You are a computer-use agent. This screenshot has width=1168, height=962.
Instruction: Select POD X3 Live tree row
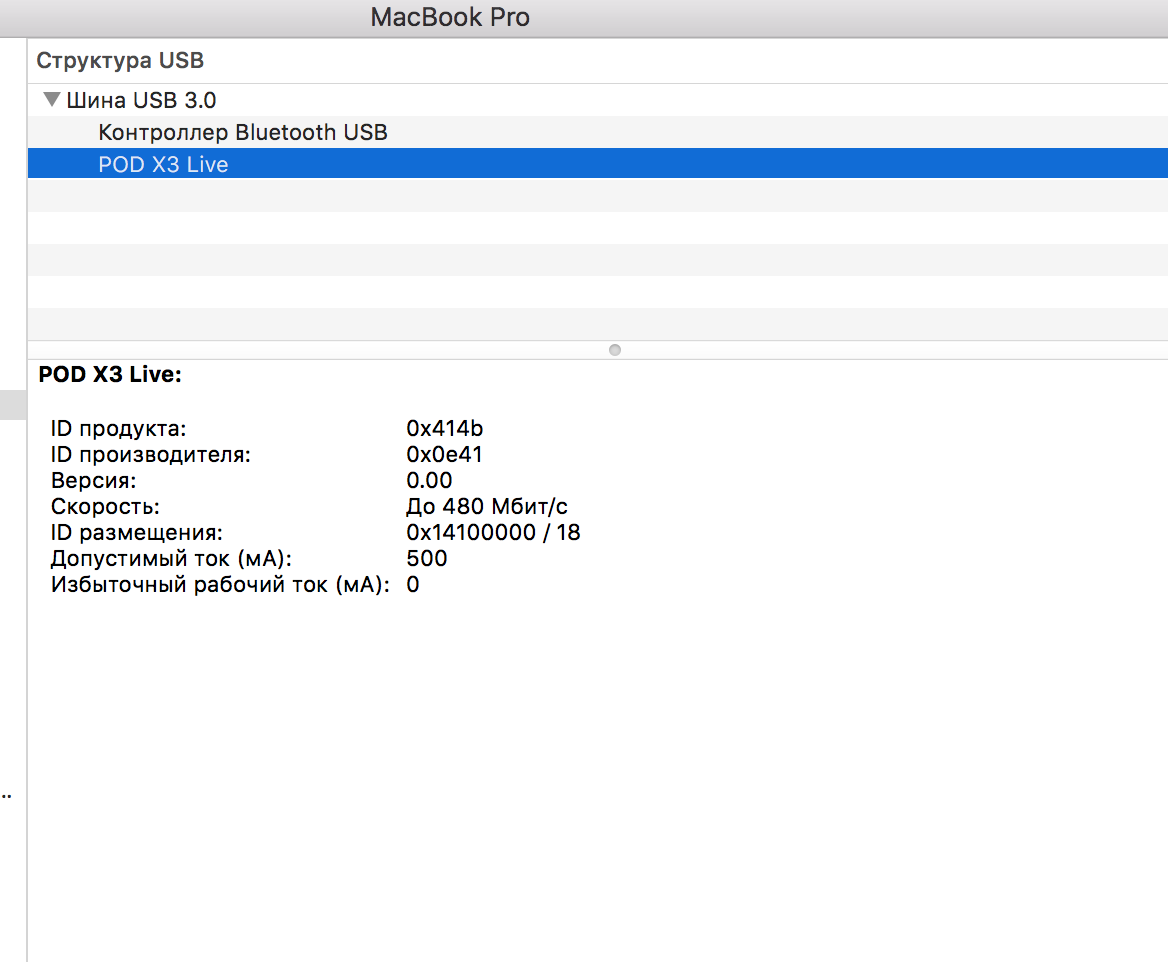[x=597, y=164]
